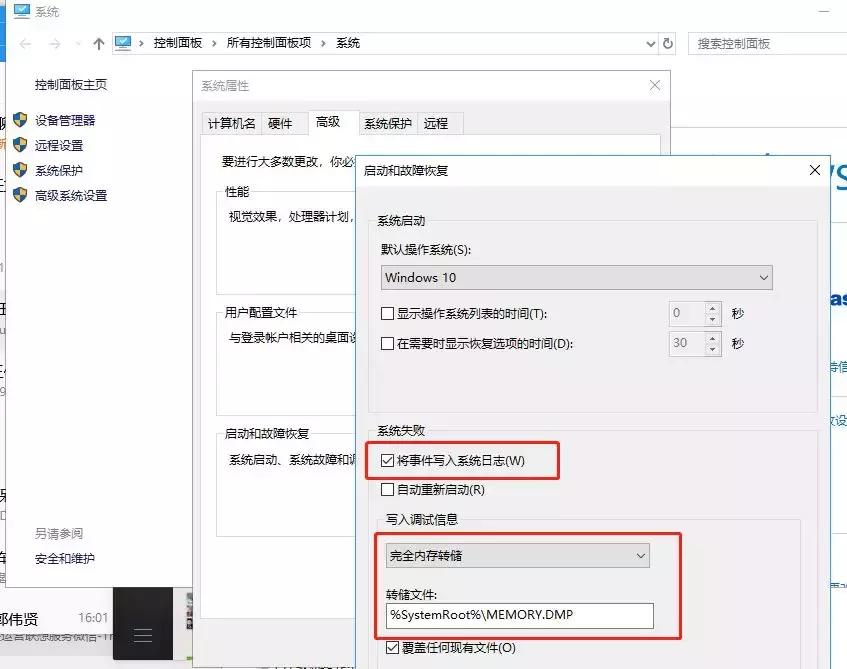Viewport: 847px width, 669px height.
Task: Click the up-folder arrow in address bar
Action: pyautogui.click(x=97, y=43)
